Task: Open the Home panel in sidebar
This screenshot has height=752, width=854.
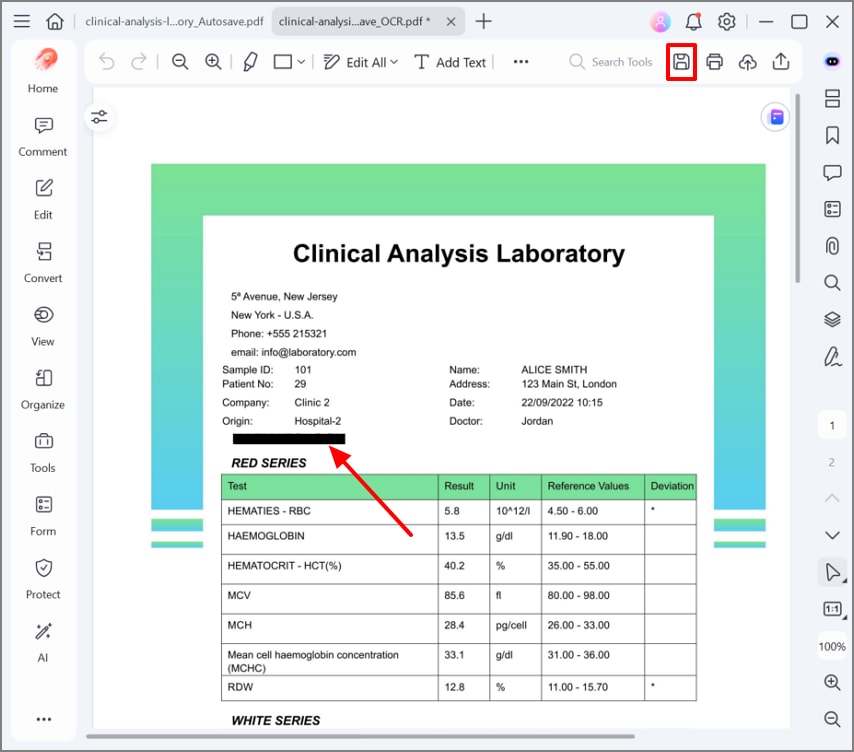Action: coord(43,71)
